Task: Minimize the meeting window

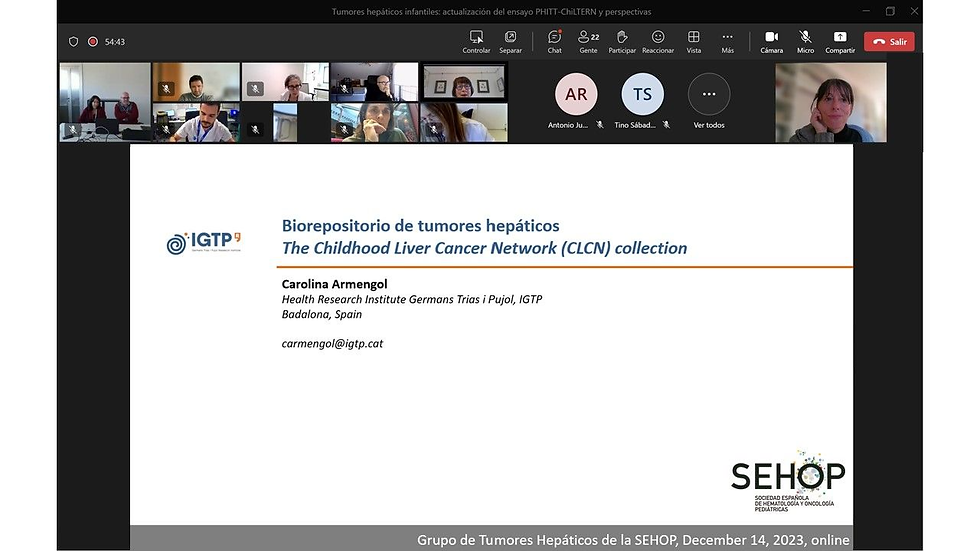Action: point(866,11)
